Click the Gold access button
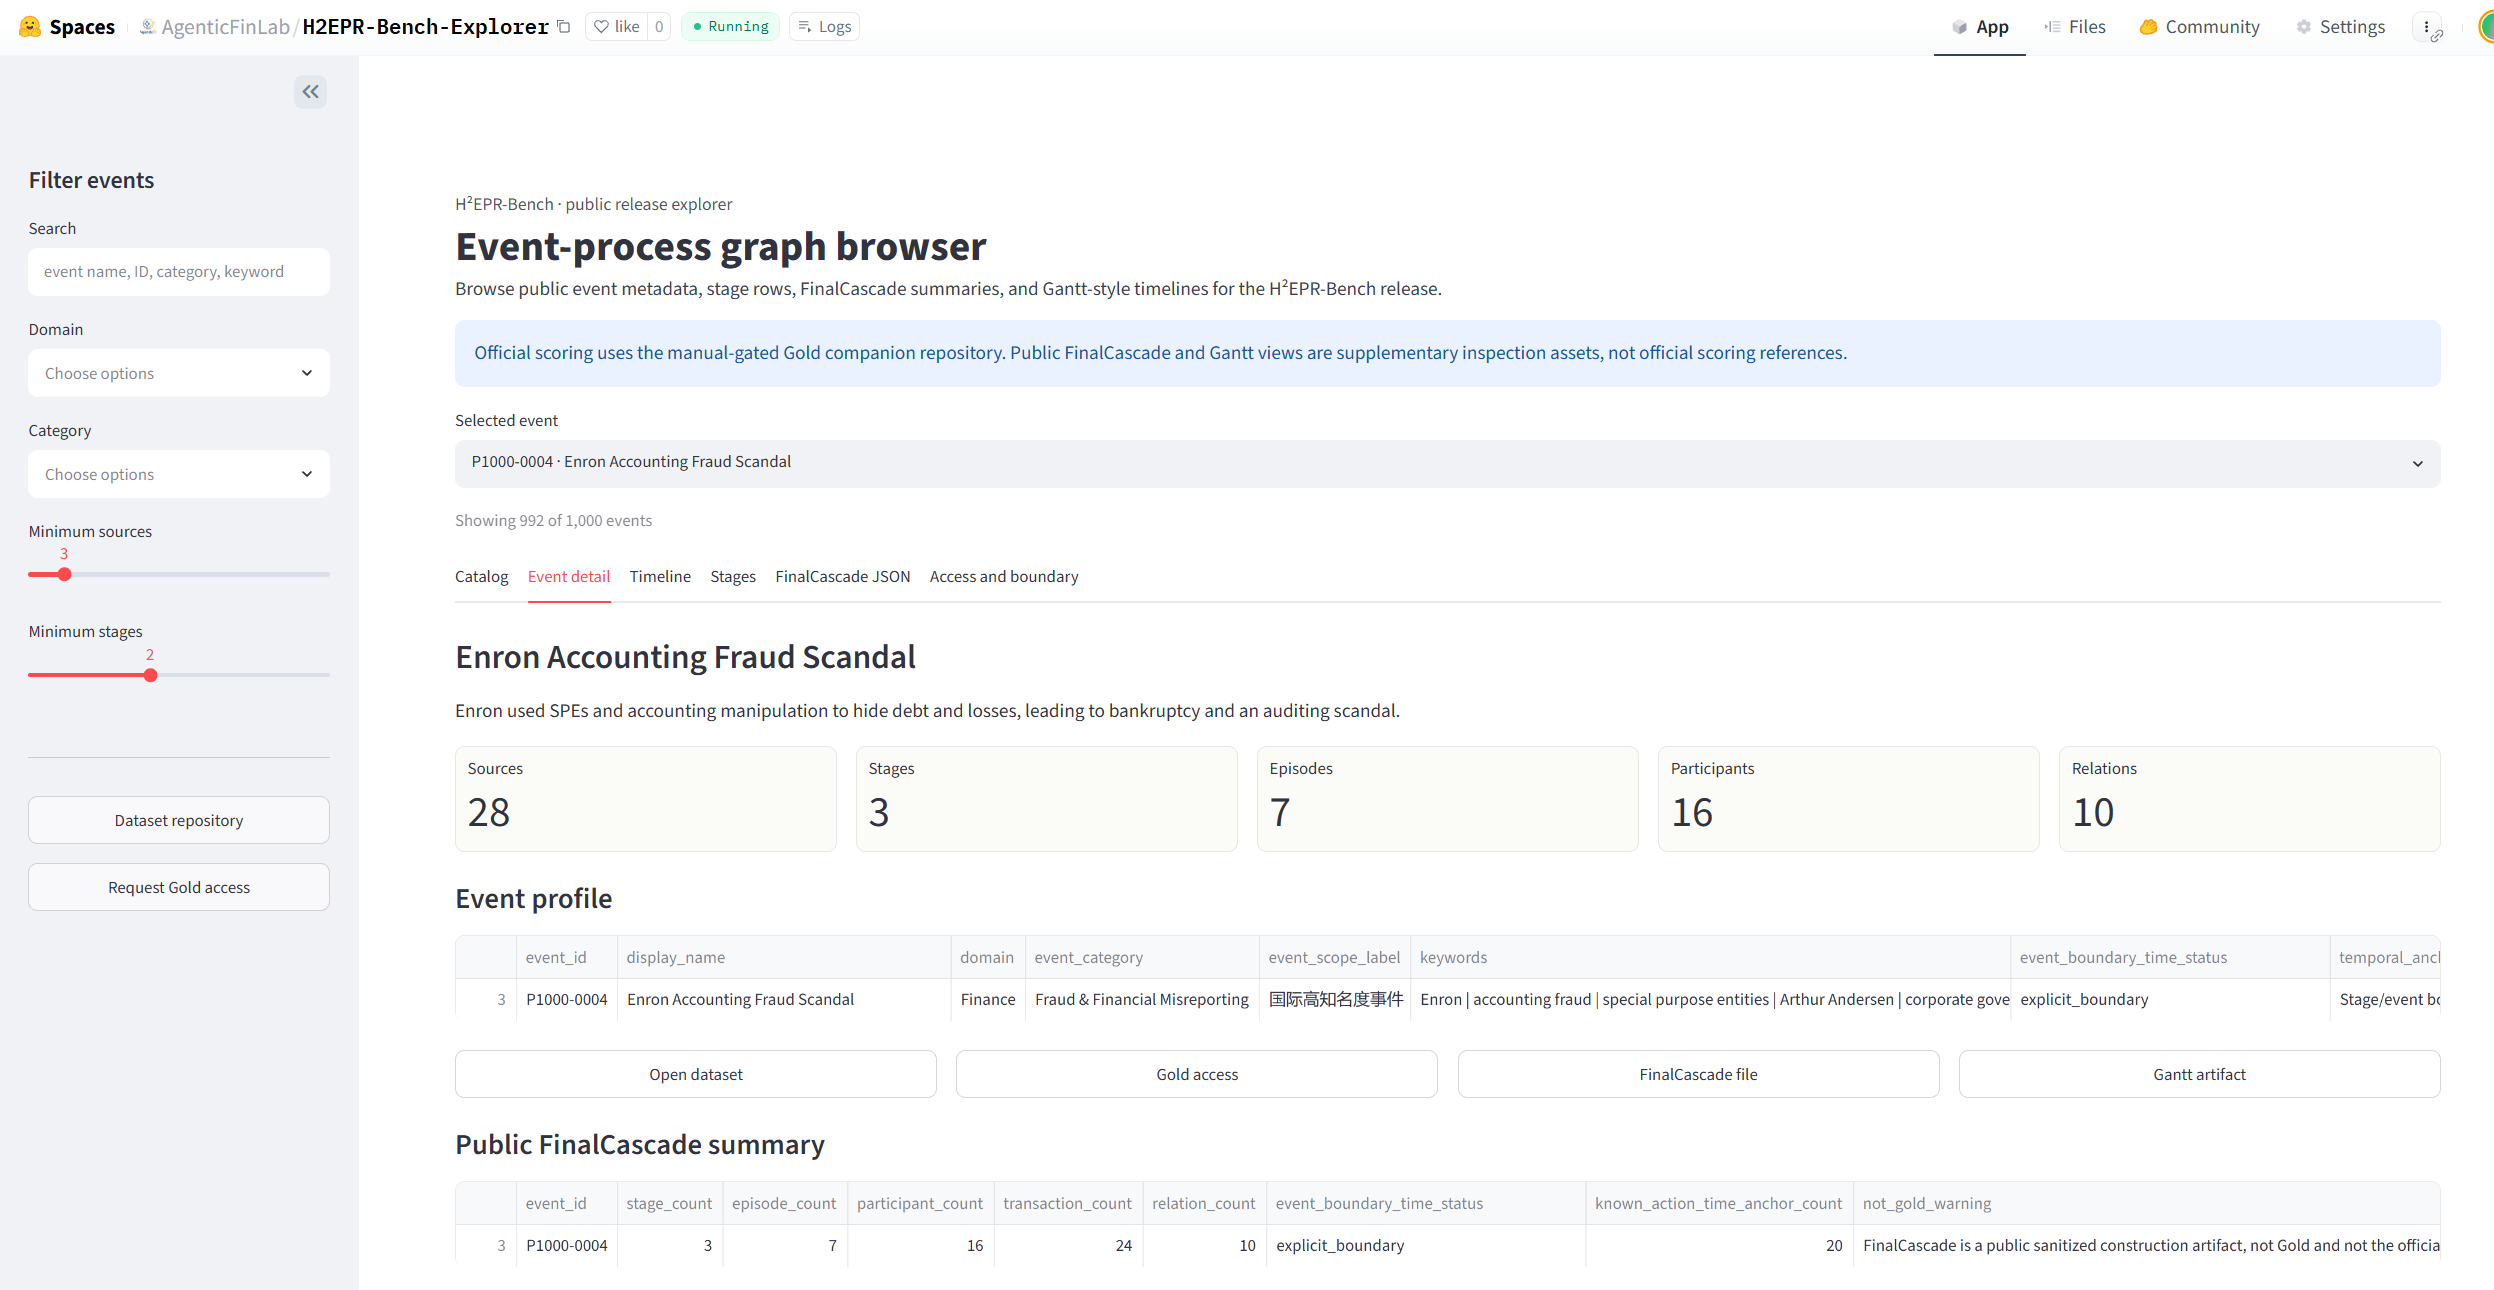The image size is (2494, 1290). 1197,1074
